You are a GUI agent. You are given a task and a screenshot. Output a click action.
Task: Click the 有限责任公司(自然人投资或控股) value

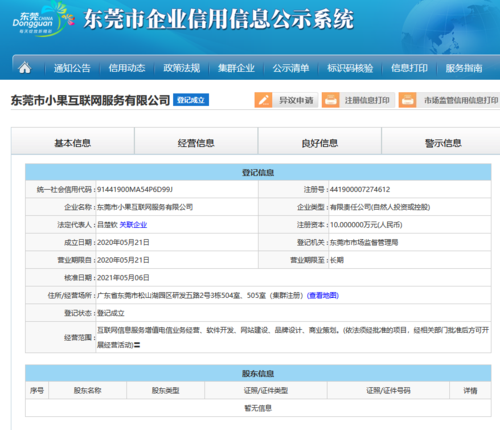[x=380, y=207]
